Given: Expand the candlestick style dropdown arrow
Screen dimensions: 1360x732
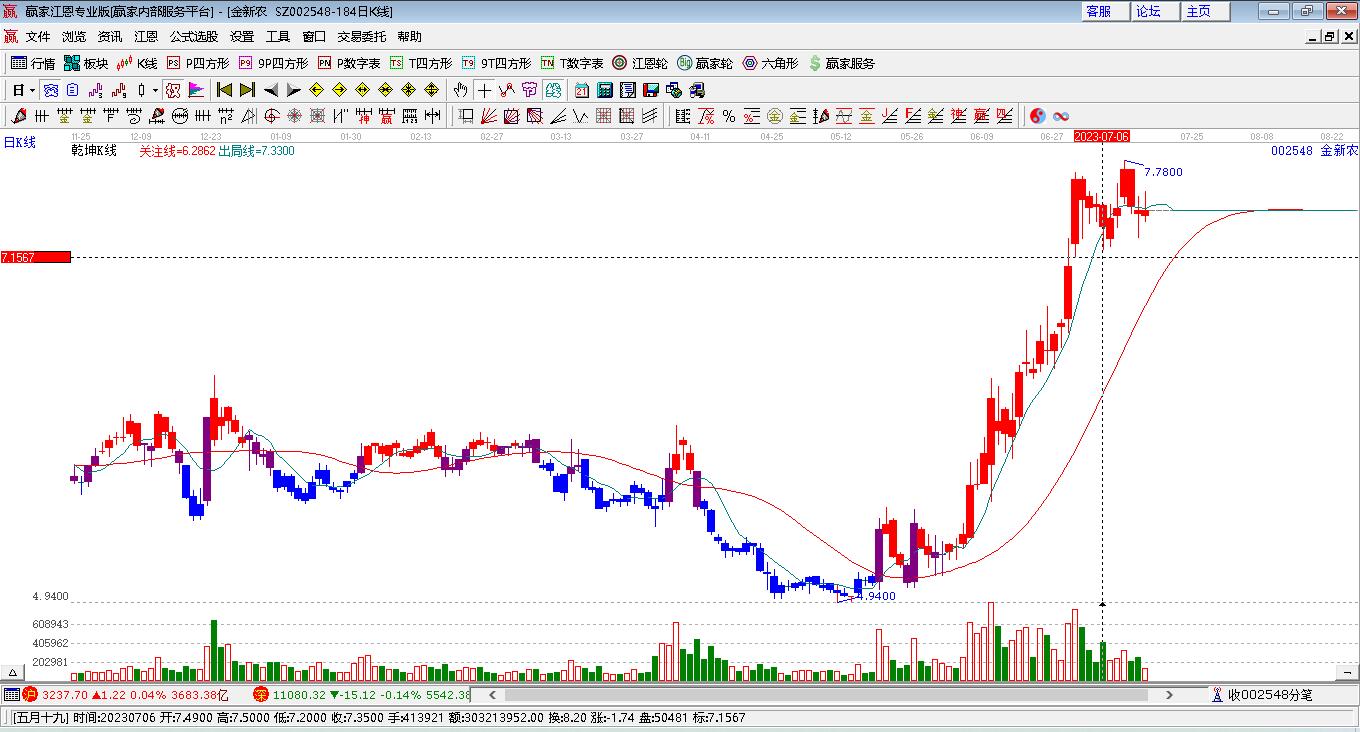Looking at the screenshot, I should click(155, 90).
